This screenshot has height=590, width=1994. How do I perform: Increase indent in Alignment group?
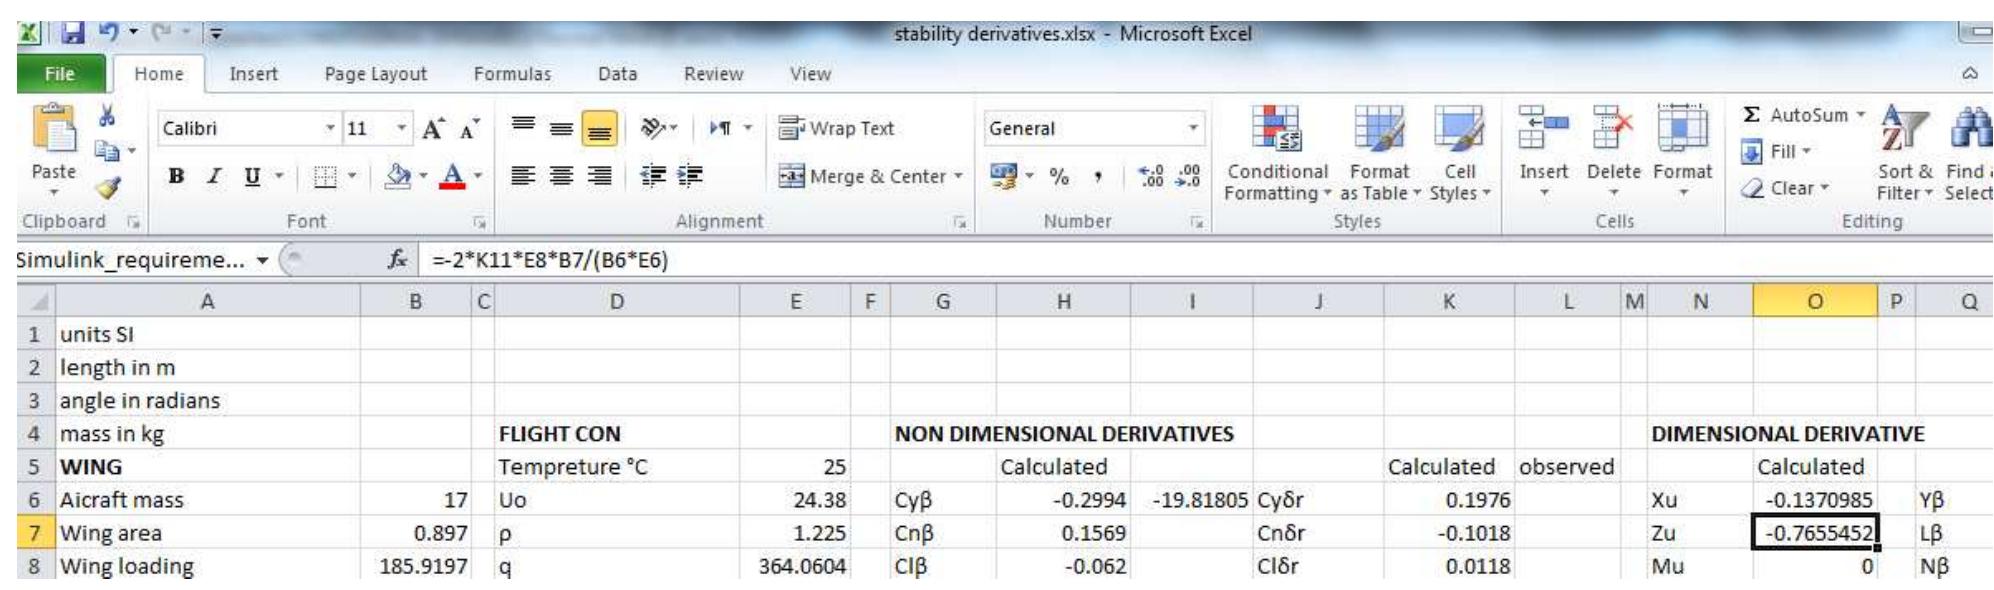(689, 176)
